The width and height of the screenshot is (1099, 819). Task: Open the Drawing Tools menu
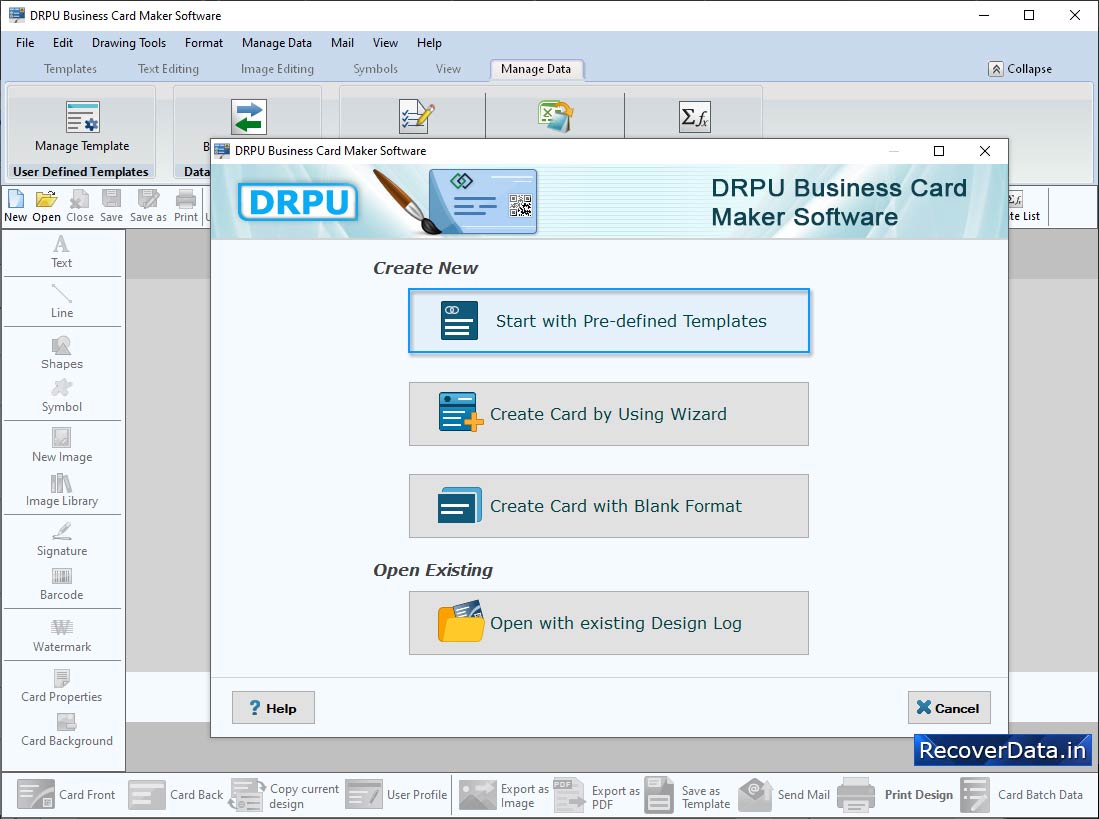click(x=129, y=43)
